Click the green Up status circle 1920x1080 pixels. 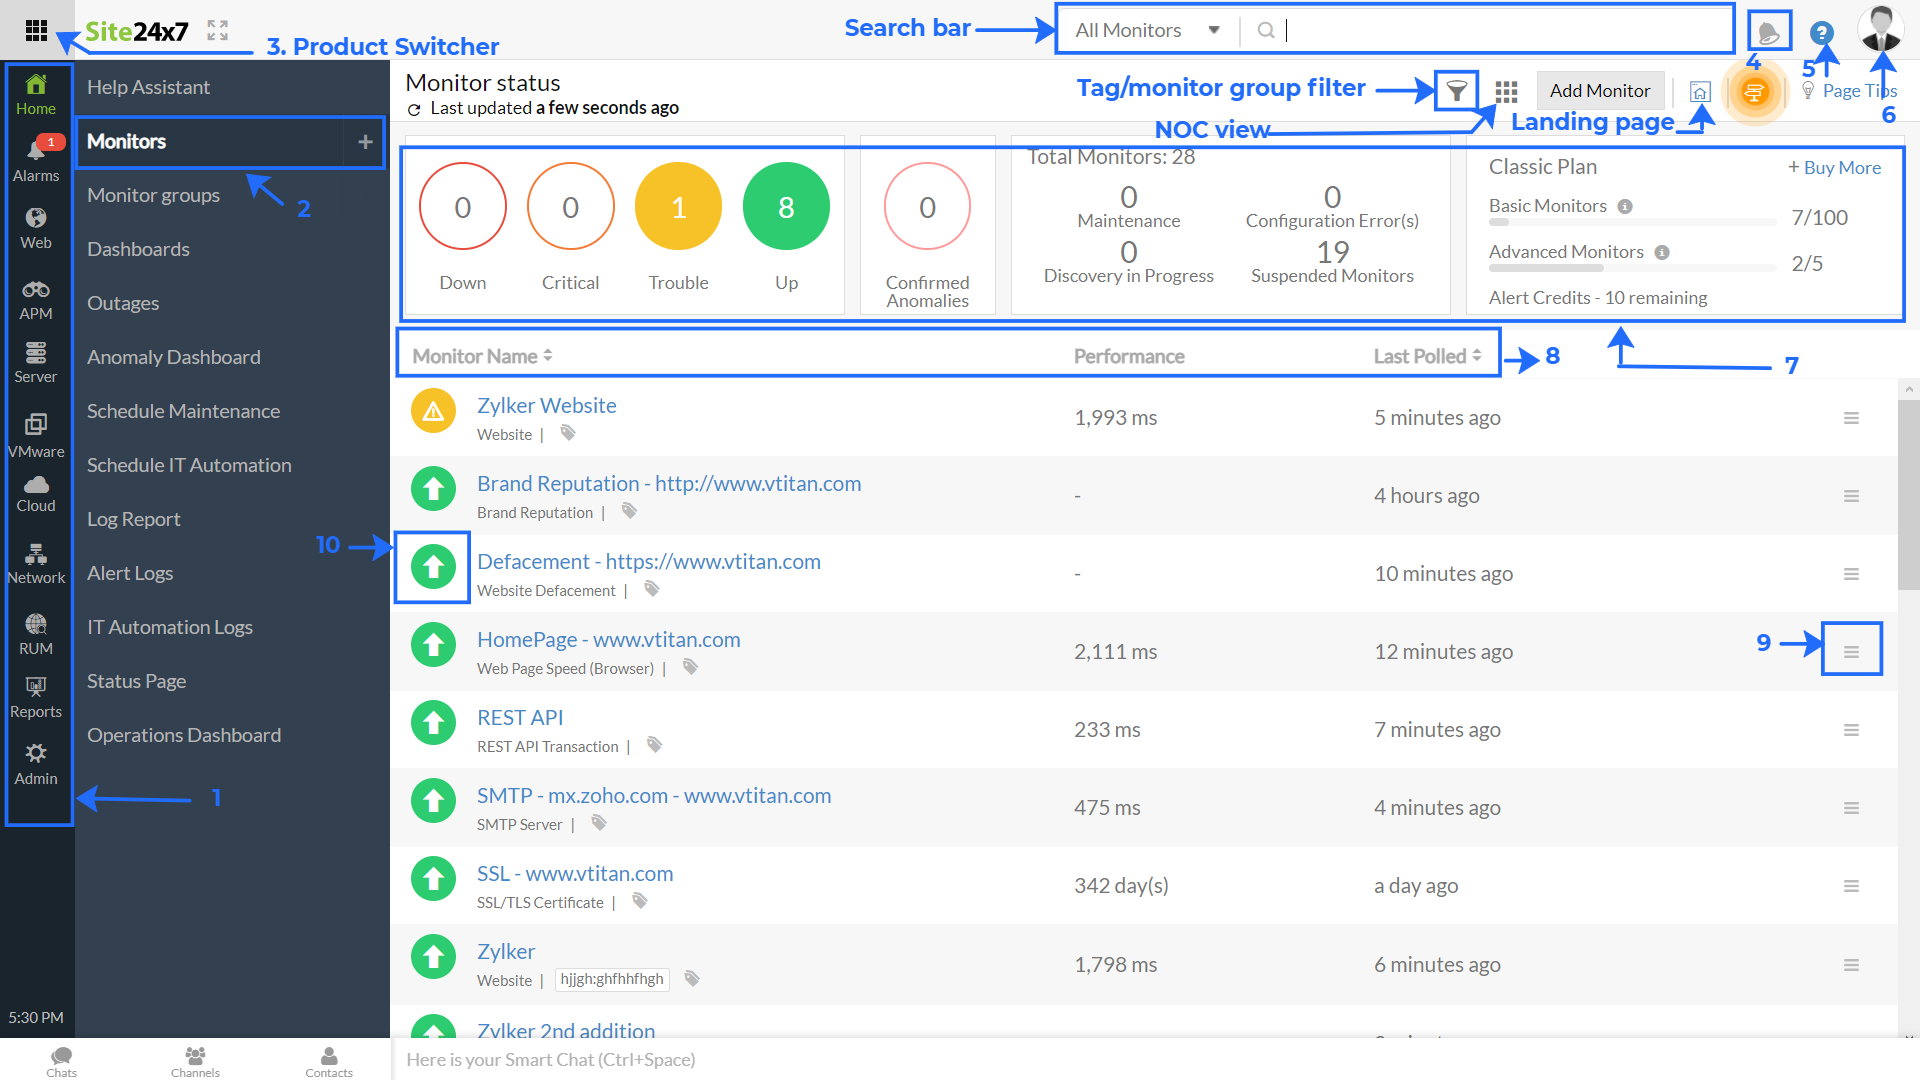coord(786,207)
